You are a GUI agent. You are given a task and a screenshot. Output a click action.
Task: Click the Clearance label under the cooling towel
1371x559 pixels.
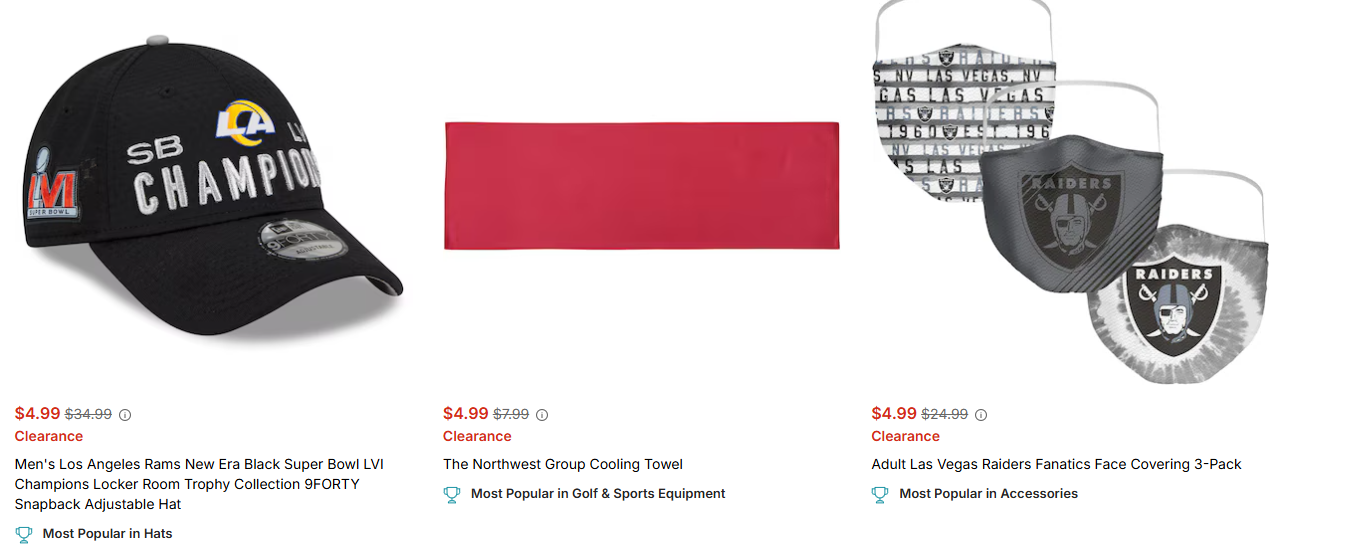click(477, 436)
